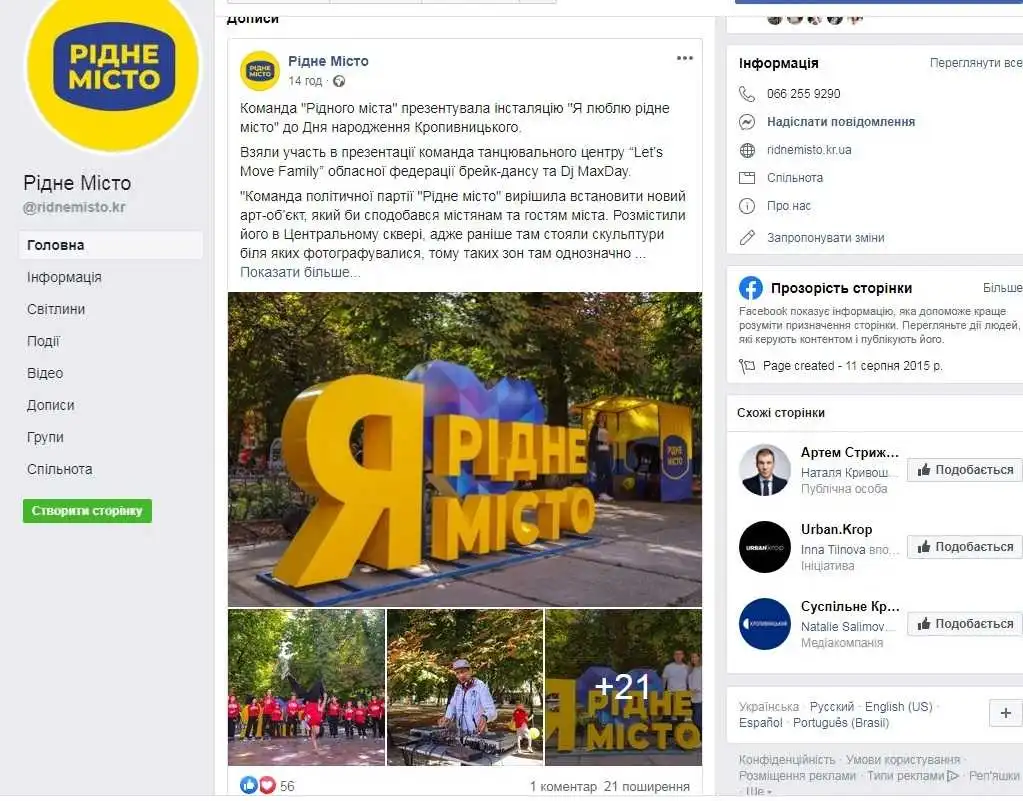The width and height of the screenshot is (1023, 801).
Task: Open the DJ photo thumbnail
Action: tap(465, 687)
